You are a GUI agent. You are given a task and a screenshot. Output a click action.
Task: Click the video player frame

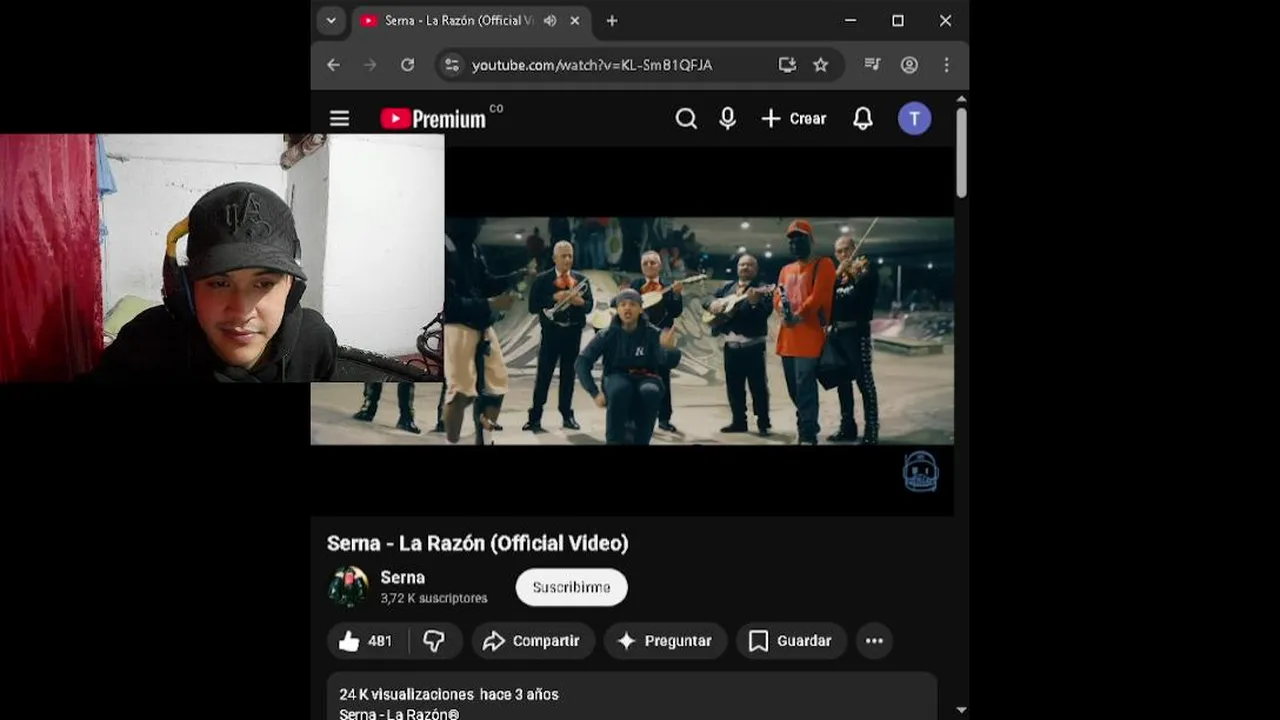coord(632,330)
